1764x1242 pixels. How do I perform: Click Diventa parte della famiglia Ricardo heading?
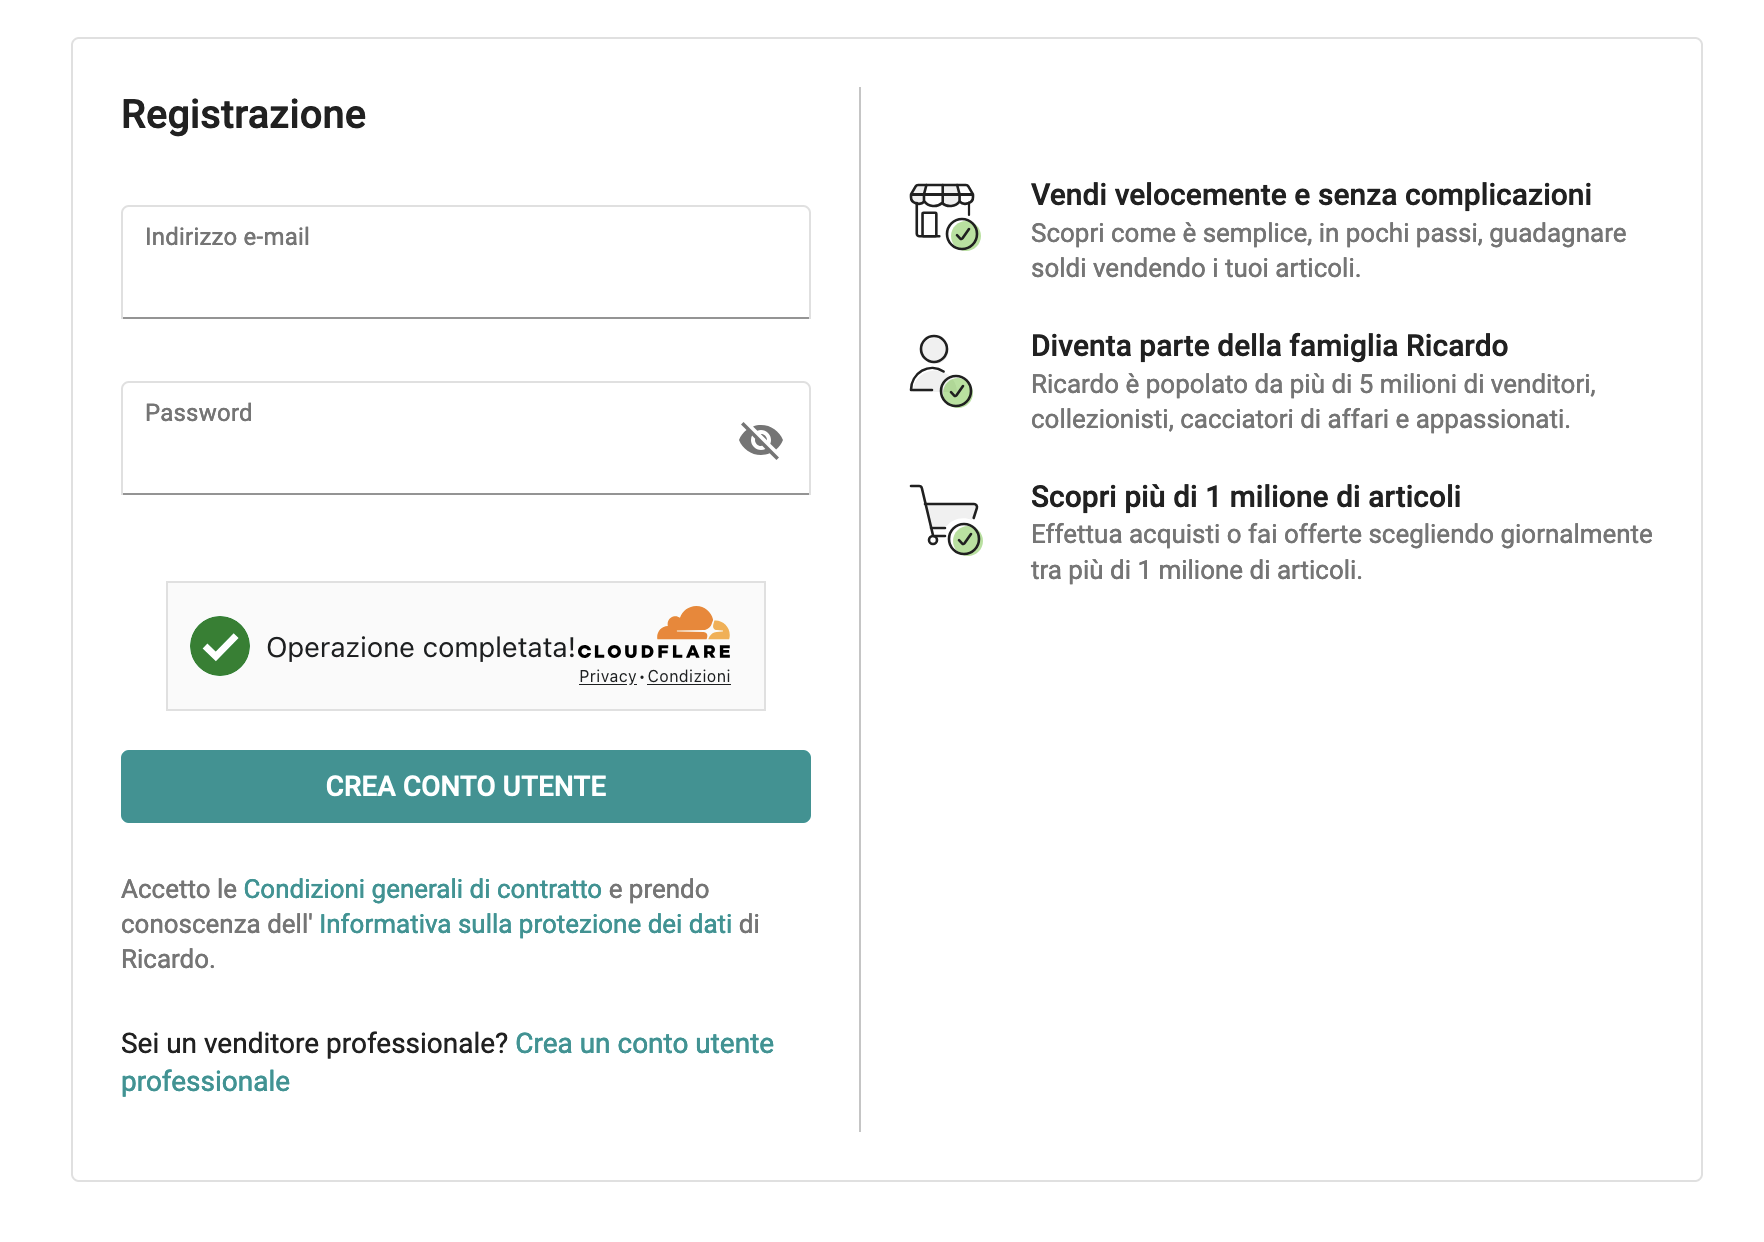coord(1269,345)
